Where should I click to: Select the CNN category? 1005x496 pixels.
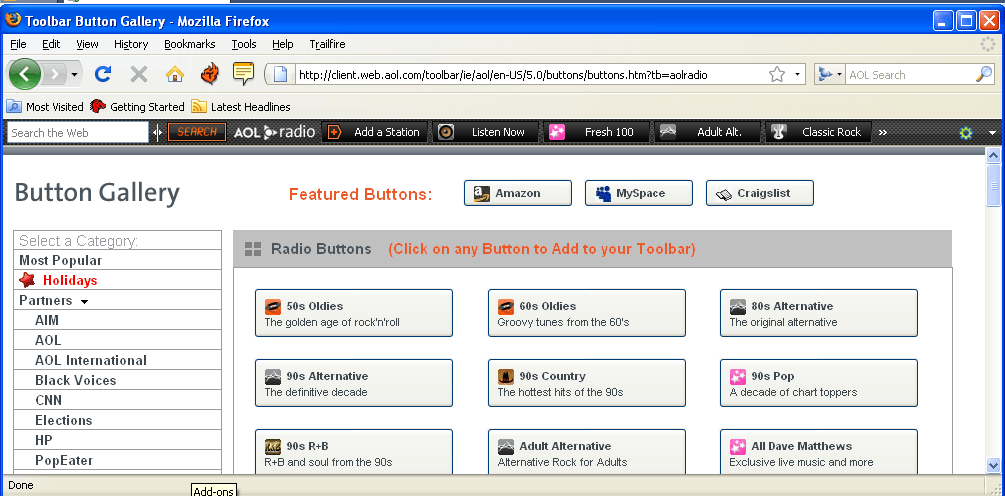point(117,401)
